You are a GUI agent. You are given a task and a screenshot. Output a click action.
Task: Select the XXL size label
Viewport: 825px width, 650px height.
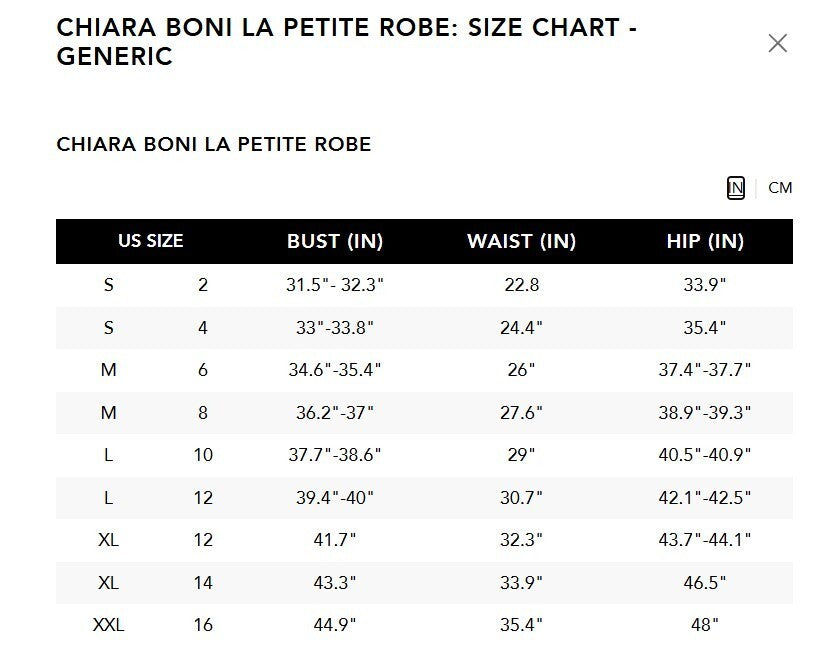coord(108,625)
